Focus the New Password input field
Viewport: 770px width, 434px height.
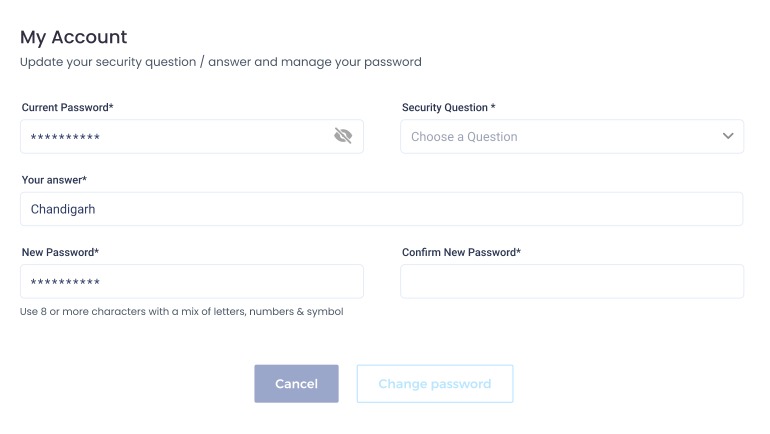click(192, 281)
